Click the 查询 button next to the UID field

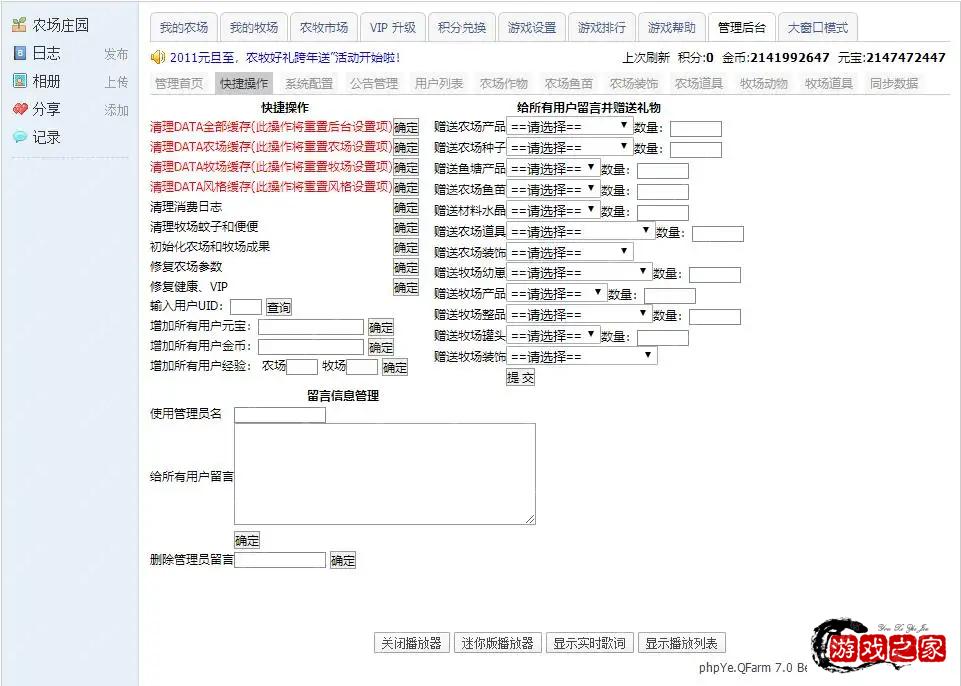tap(277, 306)
